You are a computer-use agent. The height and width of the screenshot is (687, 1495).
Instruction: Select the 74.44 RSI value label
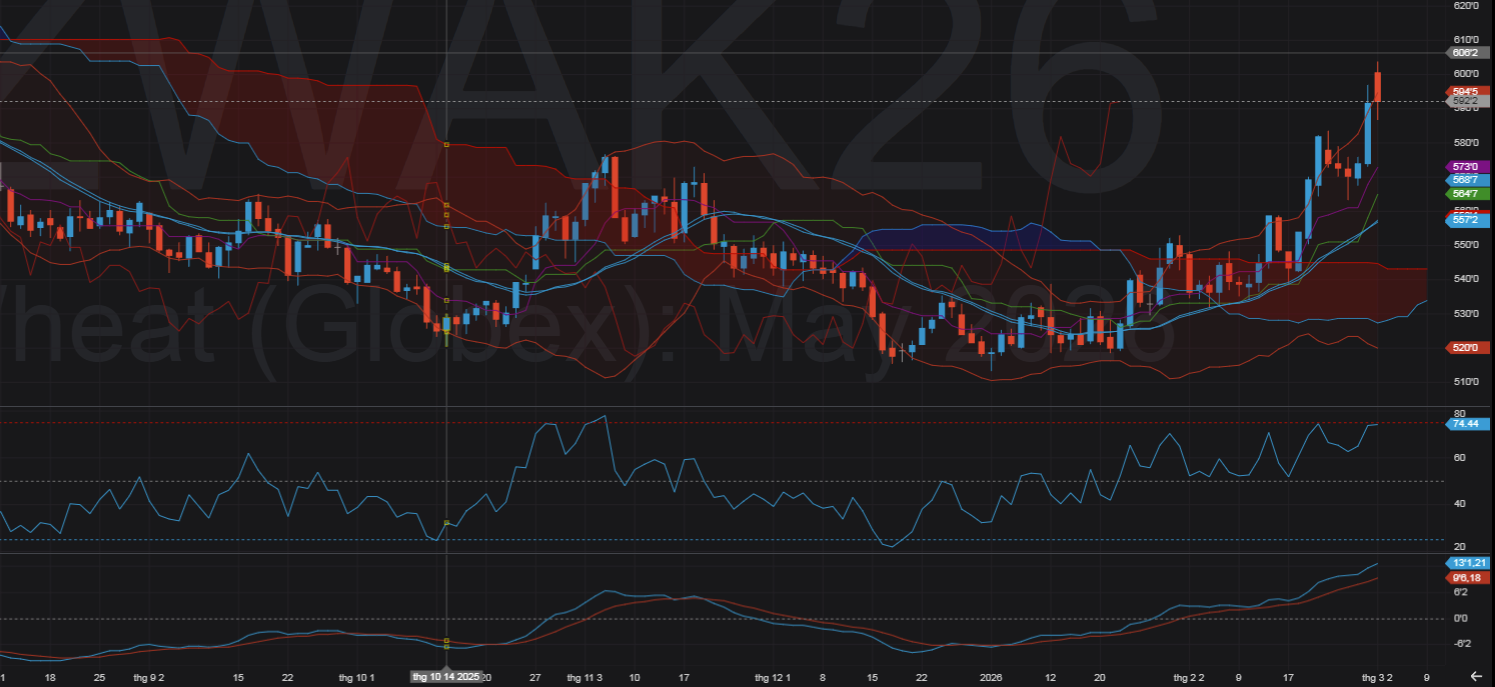[x=1467, y=424]
